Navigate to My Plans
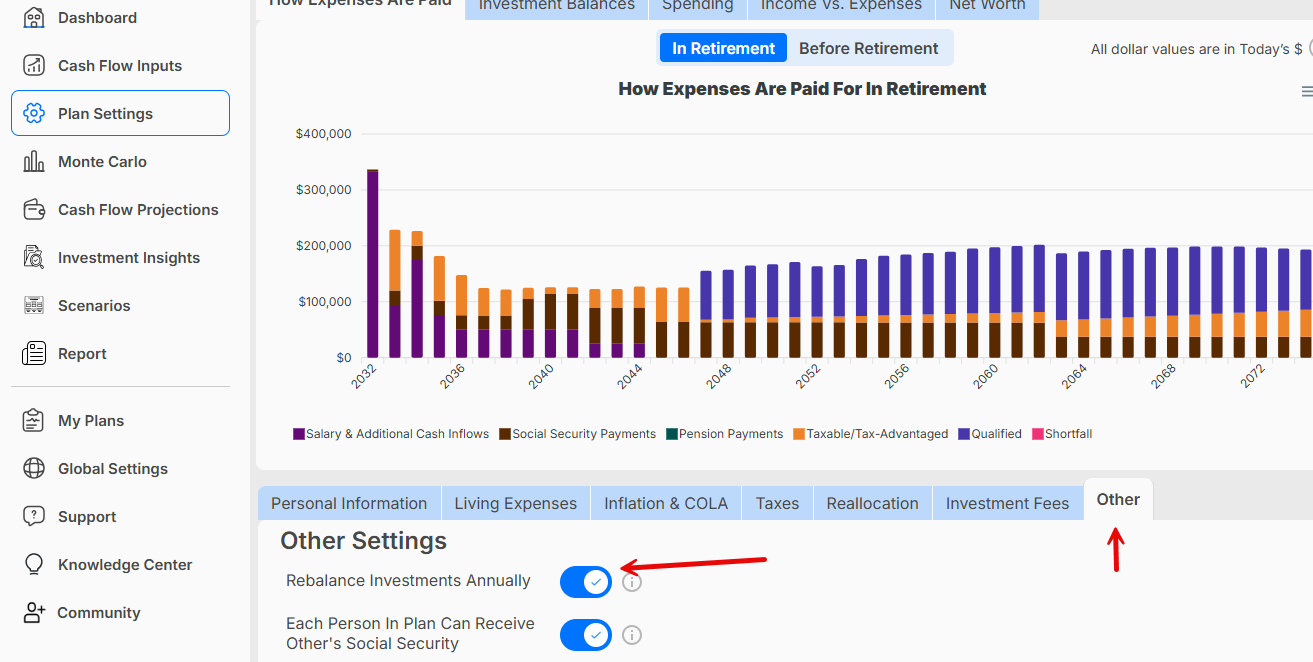Screen dimensions: 1313x662 click(x=91, y=421)
